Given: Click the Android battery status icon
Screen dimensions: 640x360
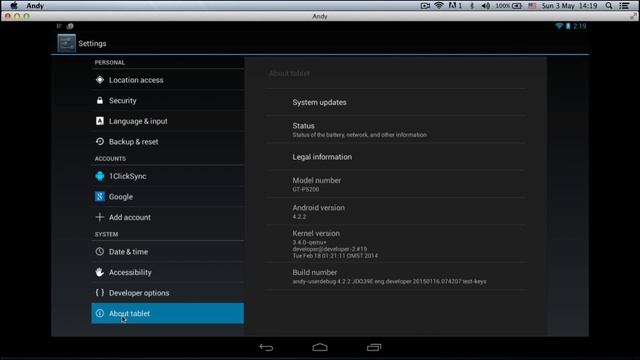Looking at the screenshot, I should click(568, 26).
